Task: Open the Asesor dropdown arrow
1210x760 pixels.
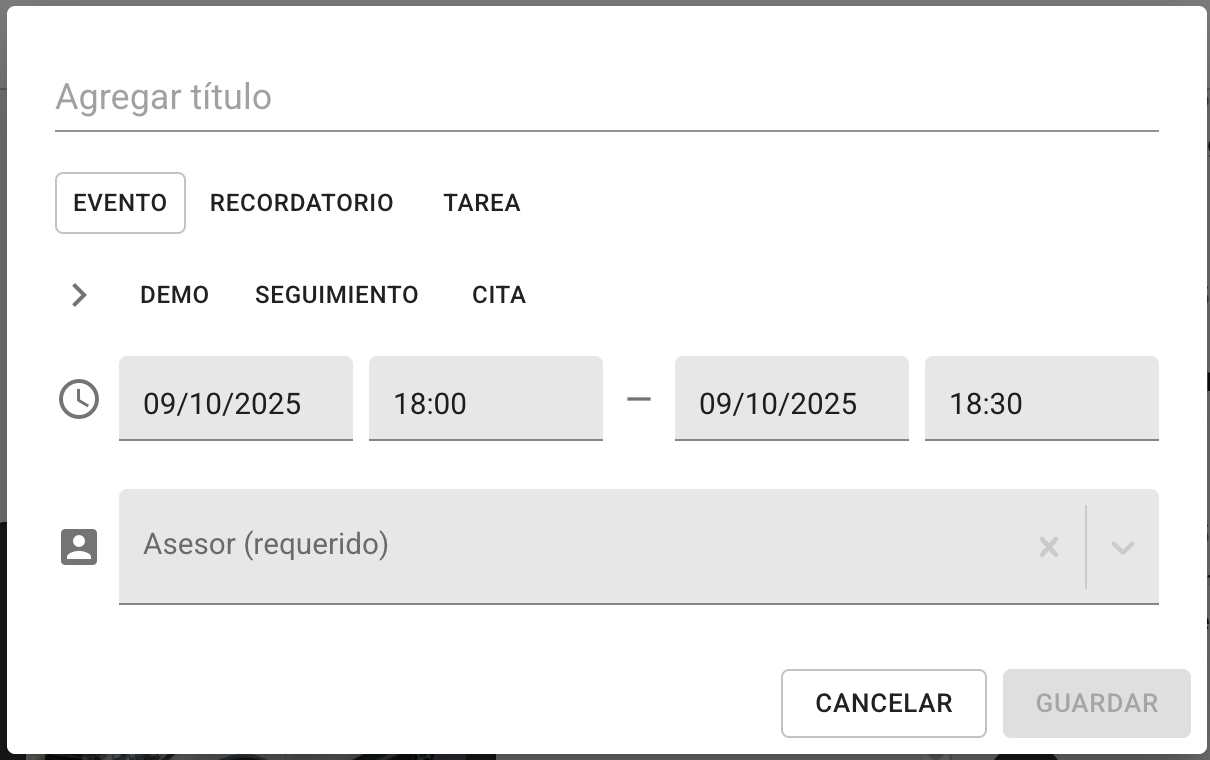Action: coord(1122,547)
